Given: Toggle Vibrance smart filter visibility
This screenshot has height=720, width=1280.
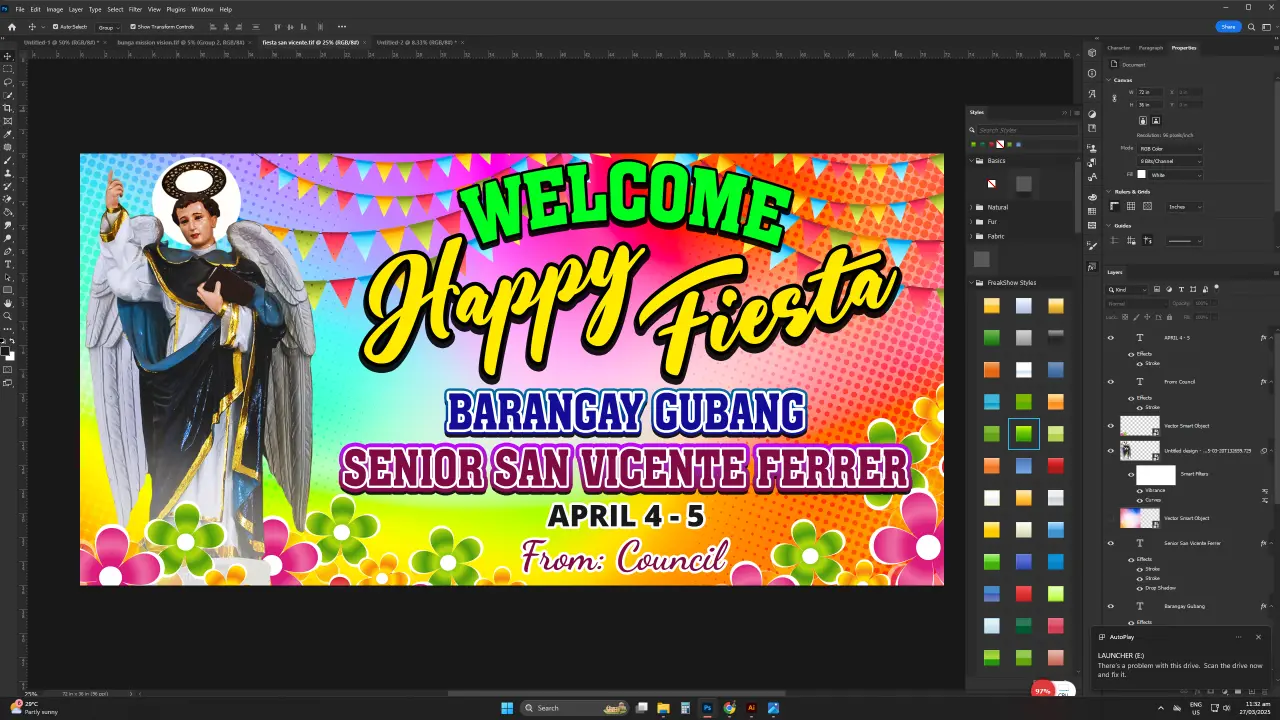Looking at the screenshot, I should click(1140, 490).
